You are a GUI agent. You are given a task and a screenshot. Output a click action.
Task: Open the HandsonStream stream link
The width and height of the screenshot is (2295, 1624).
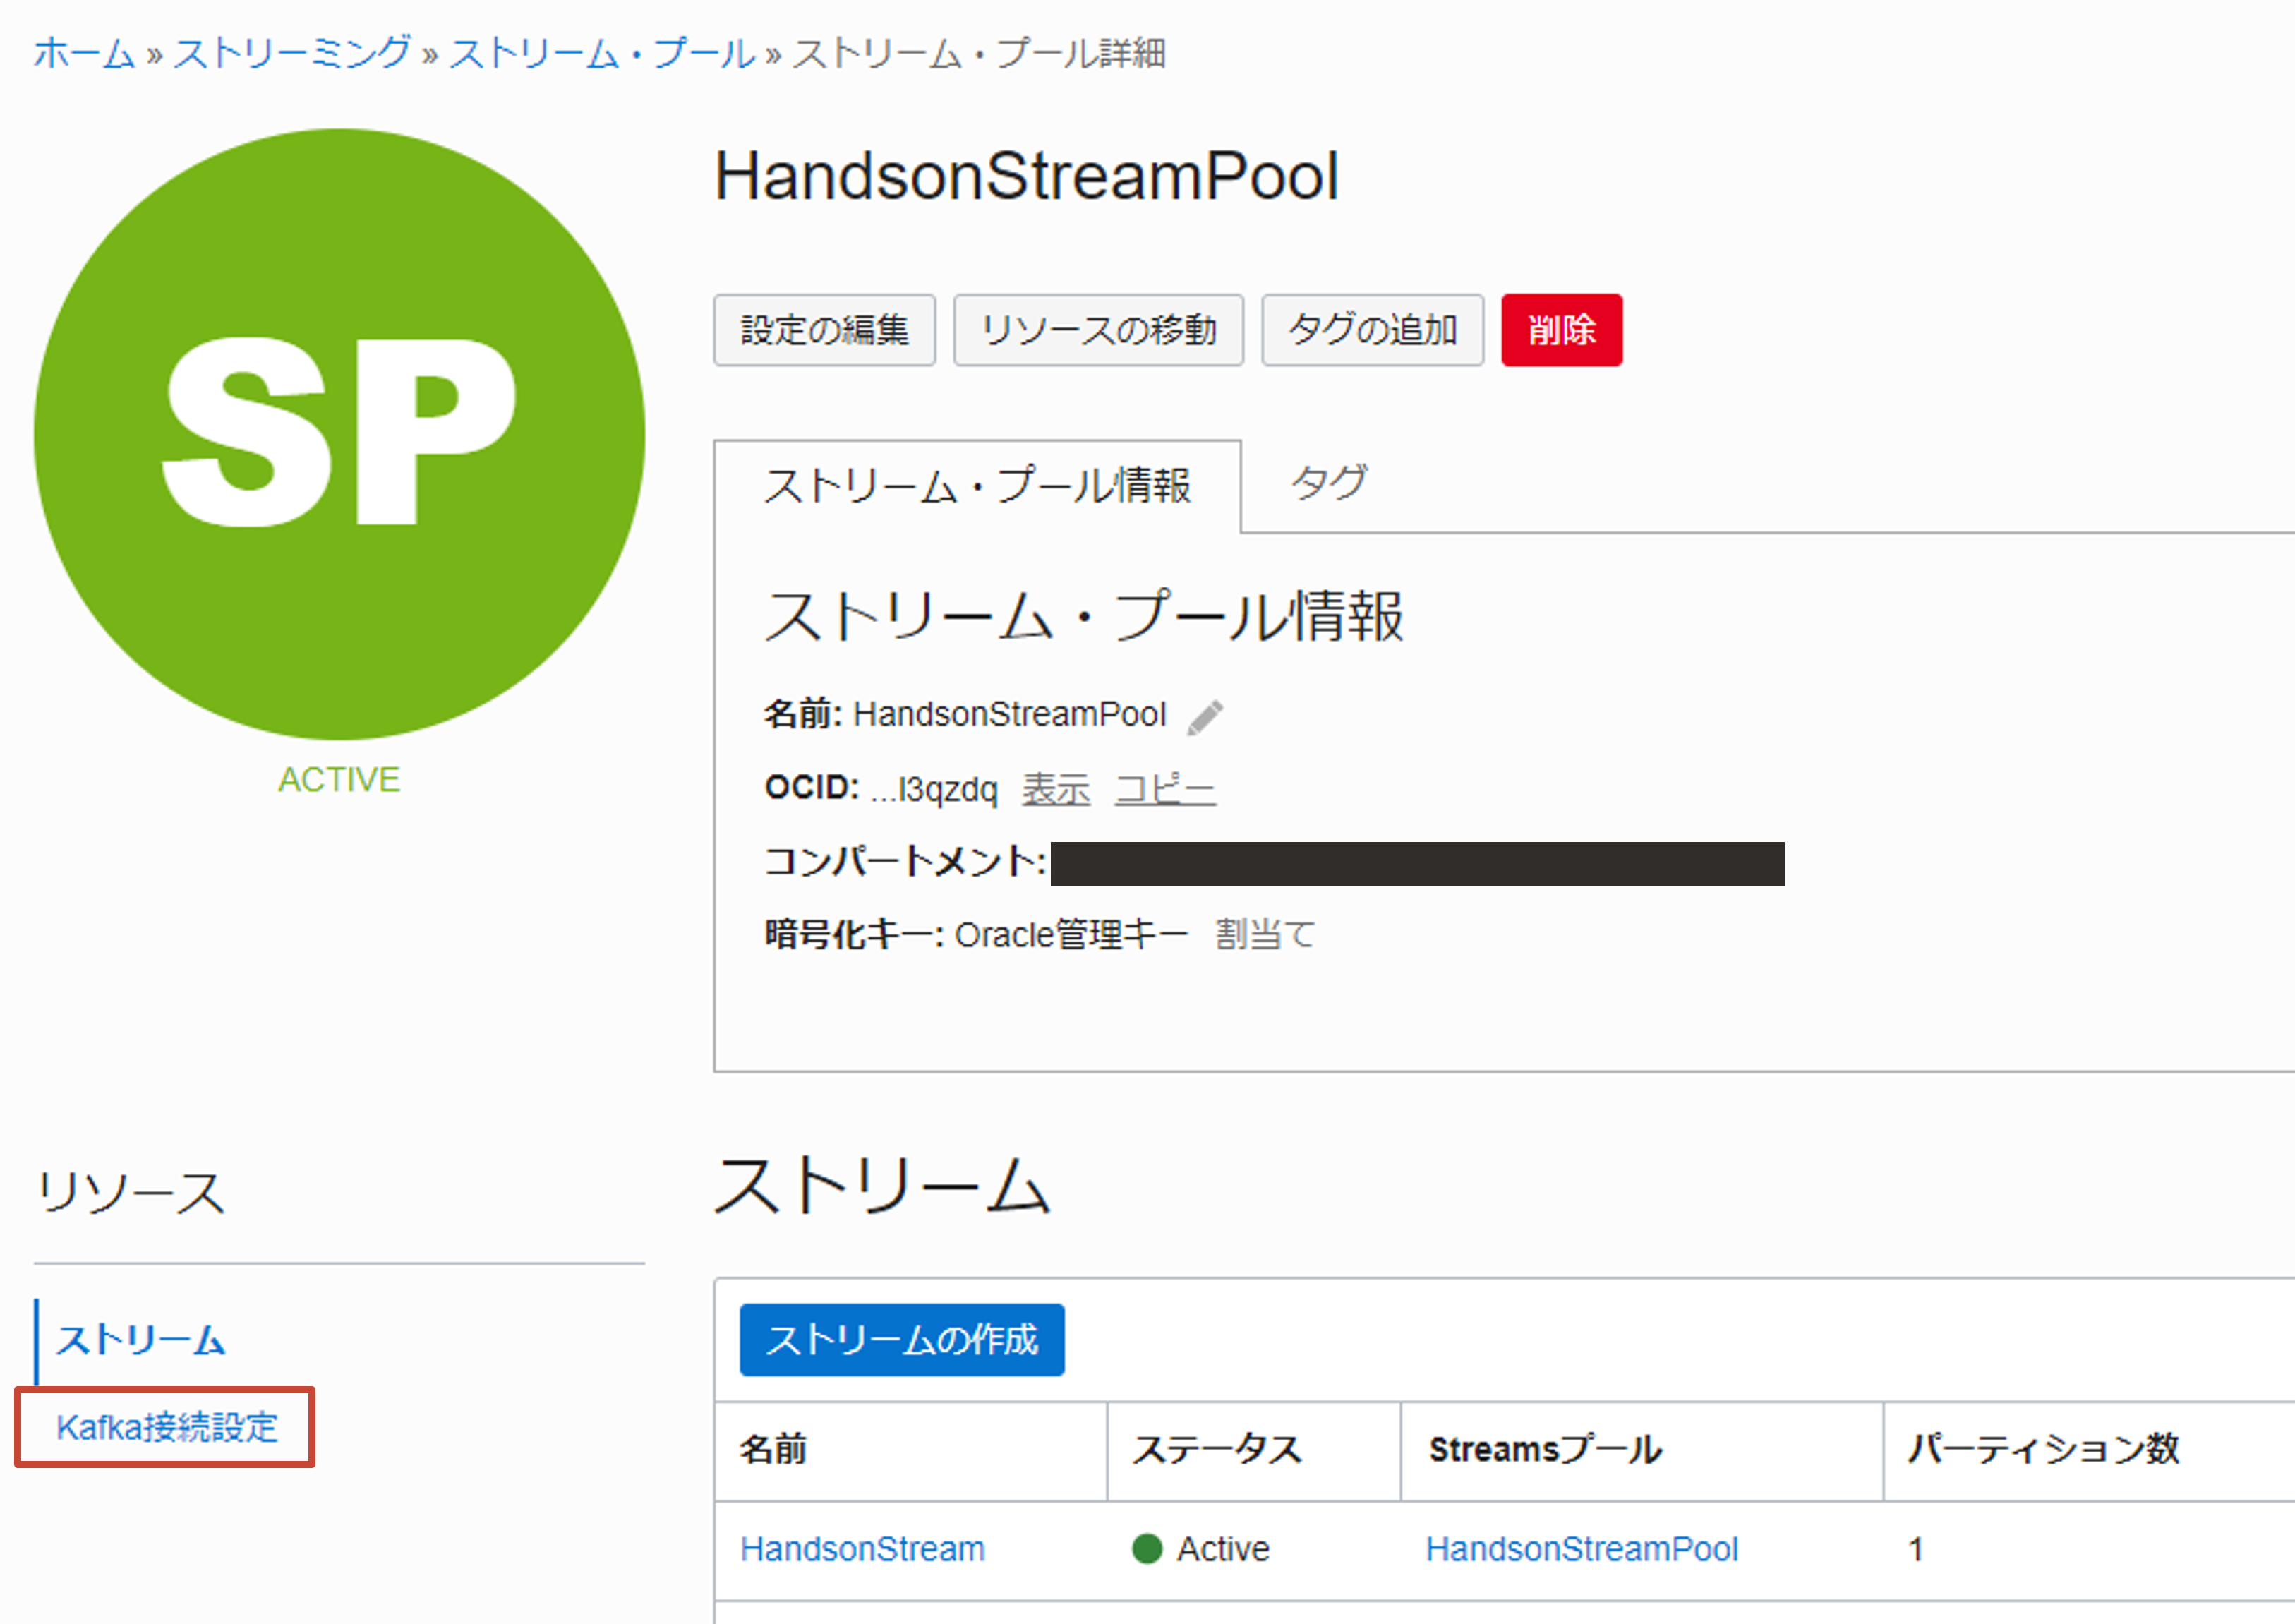pyautogui.click(x=862, y=1549)
